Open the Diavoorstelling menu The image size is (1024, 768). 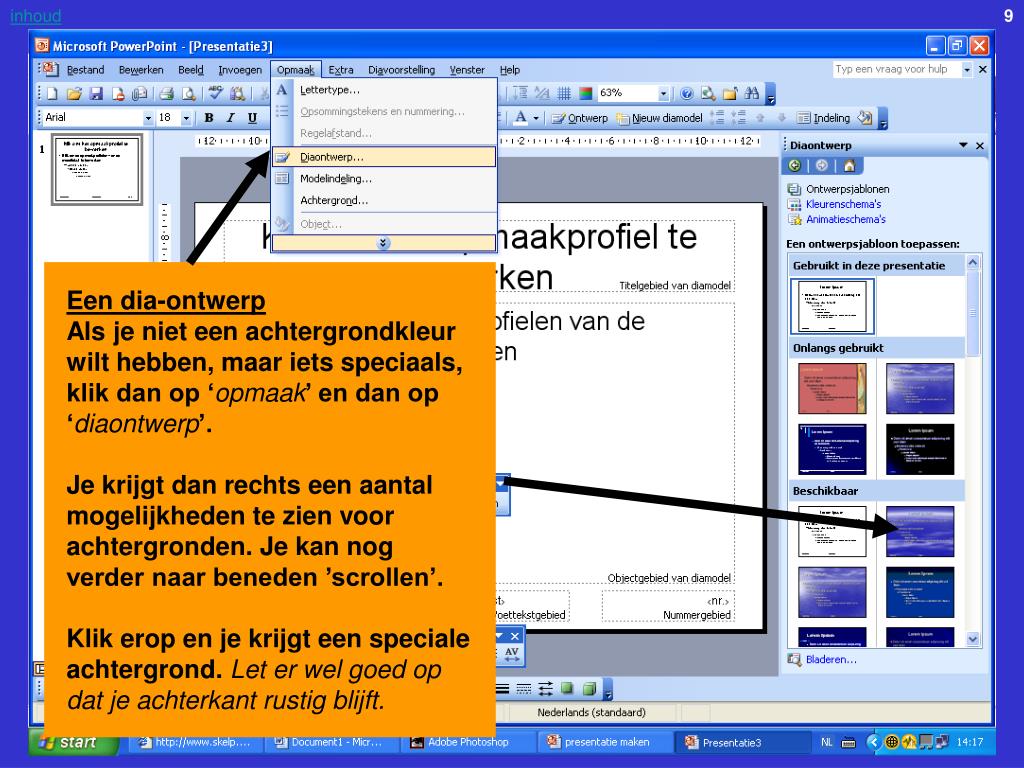tap(401, 70)
